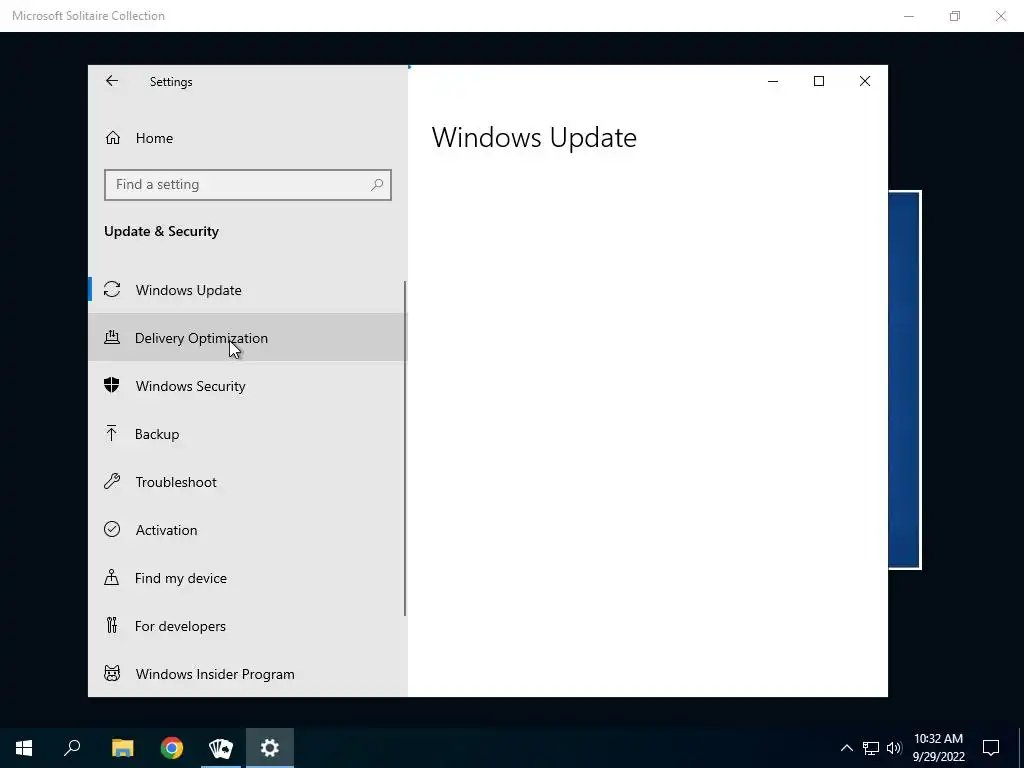This screenshot has height=768, width=1024.
Task: Open the Troubleshoot section
Action: 248,482
